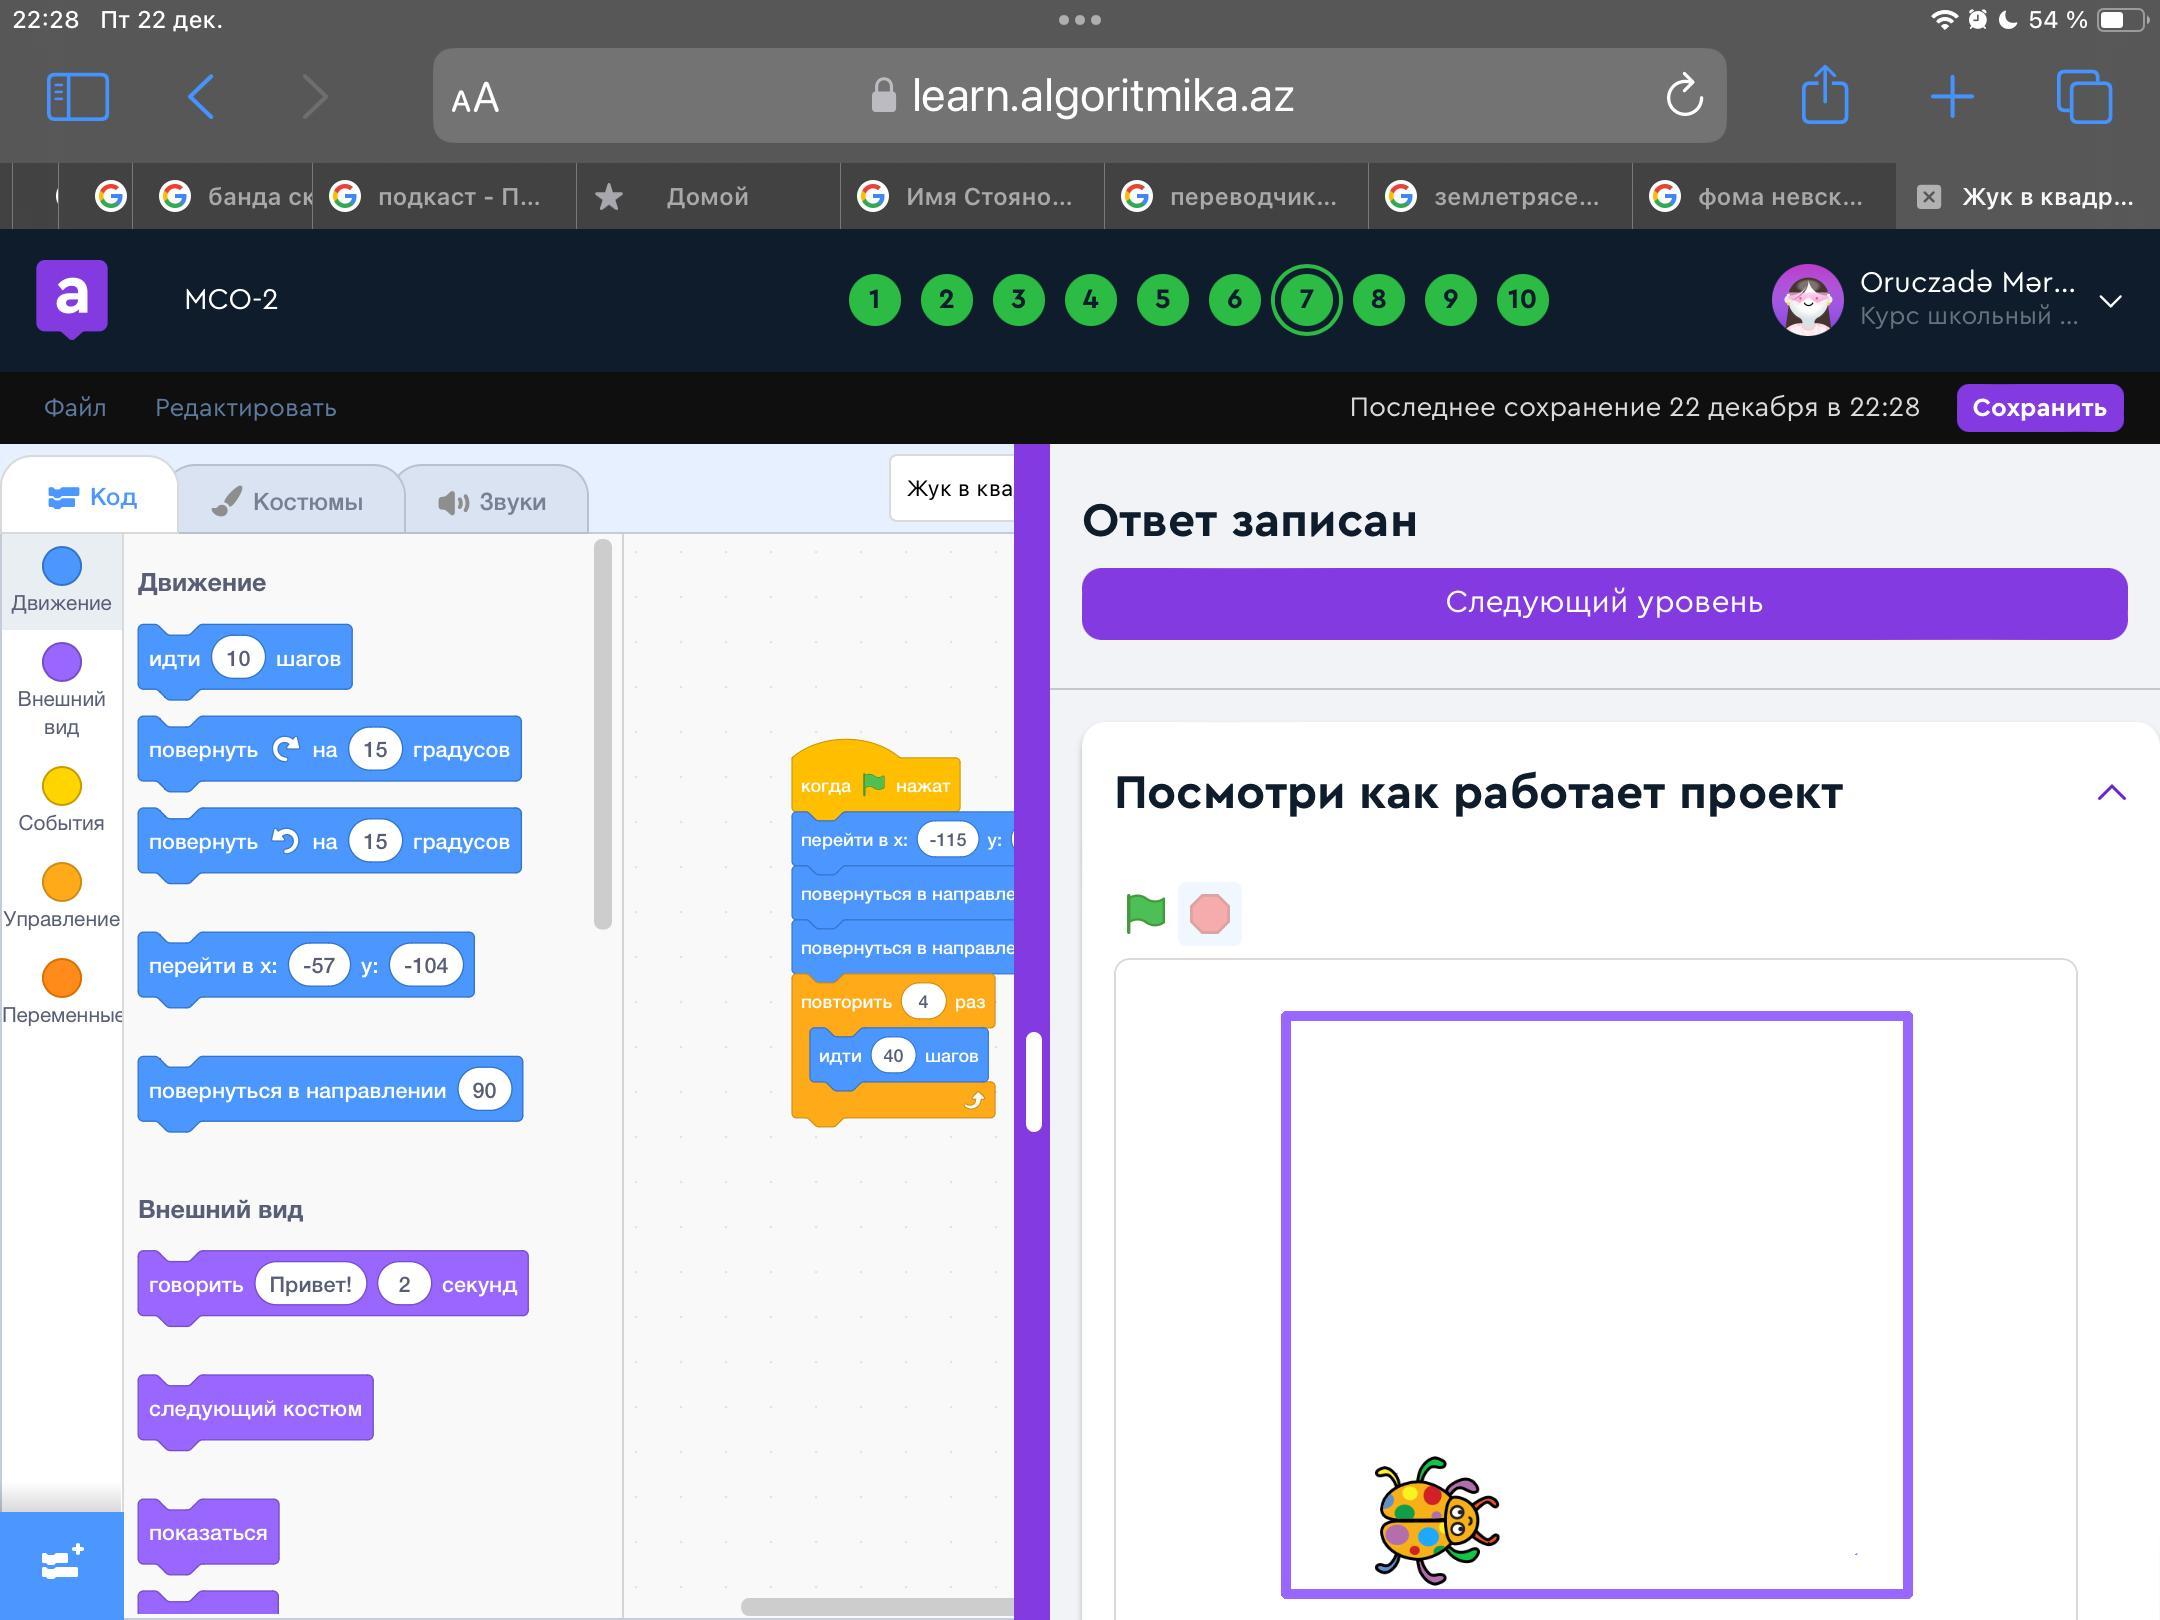Image resolution: width=2160 pixels, height=1620 pixels.
Task: Click the user avatar picture
Action: point(1807,299)
